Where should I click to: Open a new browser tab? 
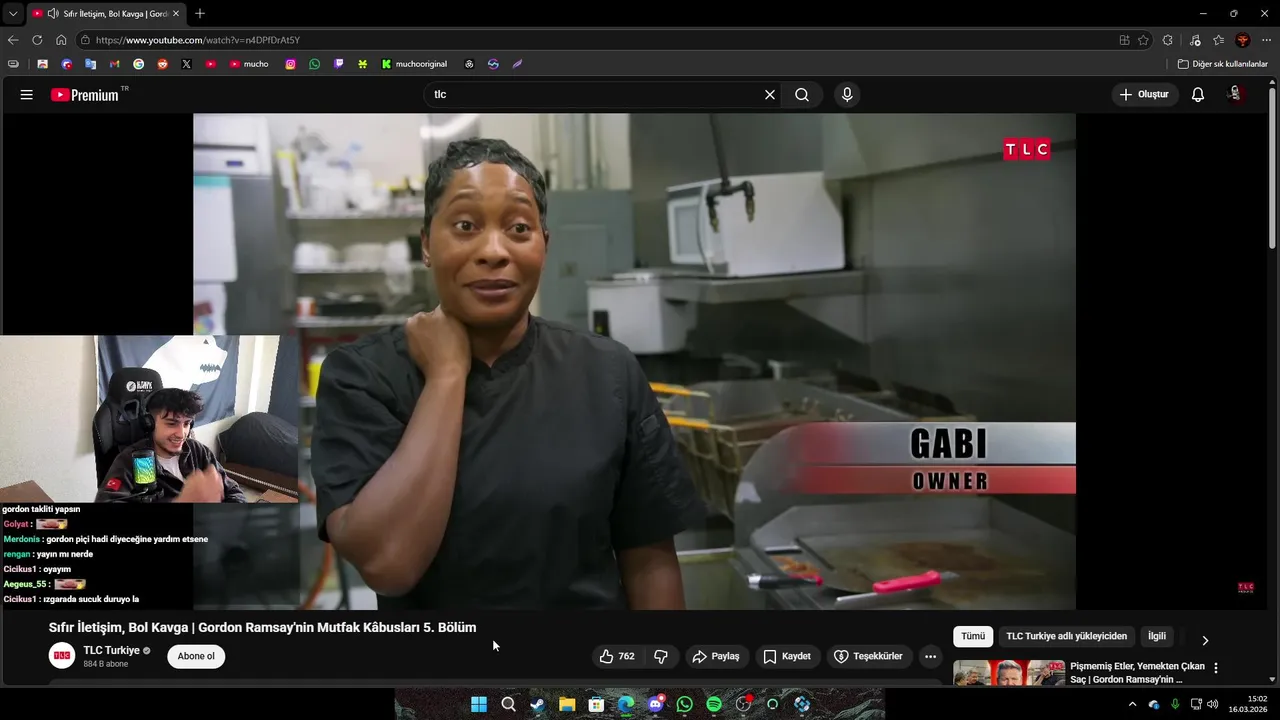pyautogui.click(x=200, y=14)
